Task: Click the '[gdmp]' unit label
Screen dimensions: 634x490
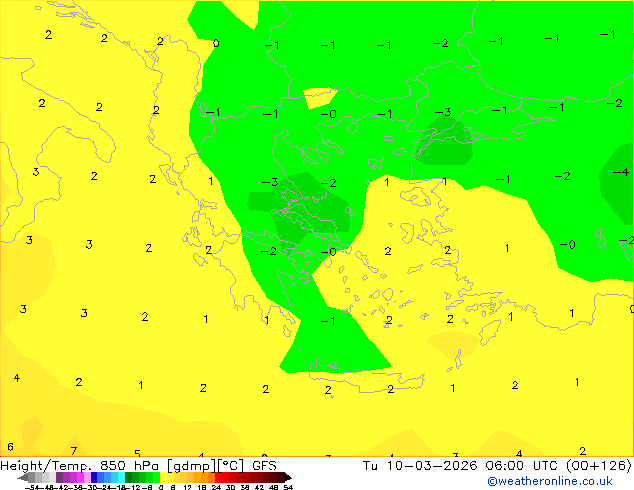Action: click(x=191, y=466)
